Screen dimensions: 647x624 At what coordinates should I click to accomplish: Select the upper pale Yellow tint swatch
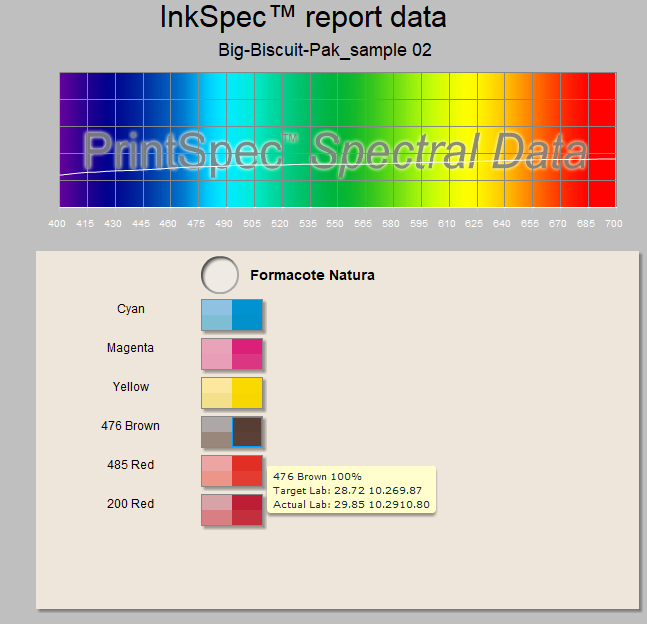point(217,385)
